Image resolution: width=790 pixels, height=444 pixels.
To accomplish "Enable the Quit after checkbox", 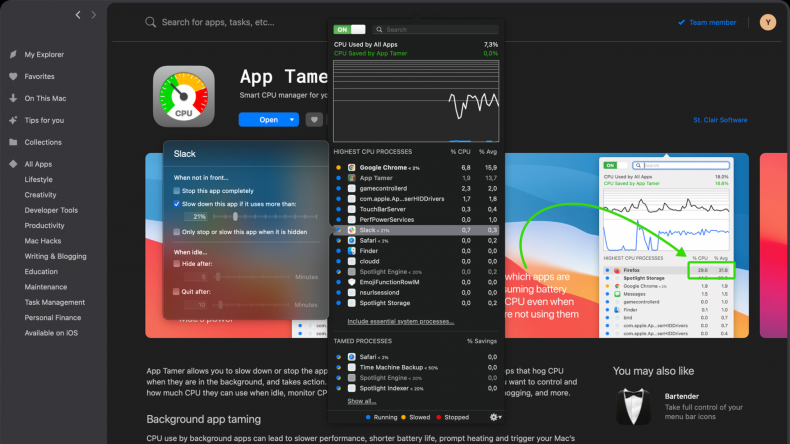I will click(x=176, y=291).
